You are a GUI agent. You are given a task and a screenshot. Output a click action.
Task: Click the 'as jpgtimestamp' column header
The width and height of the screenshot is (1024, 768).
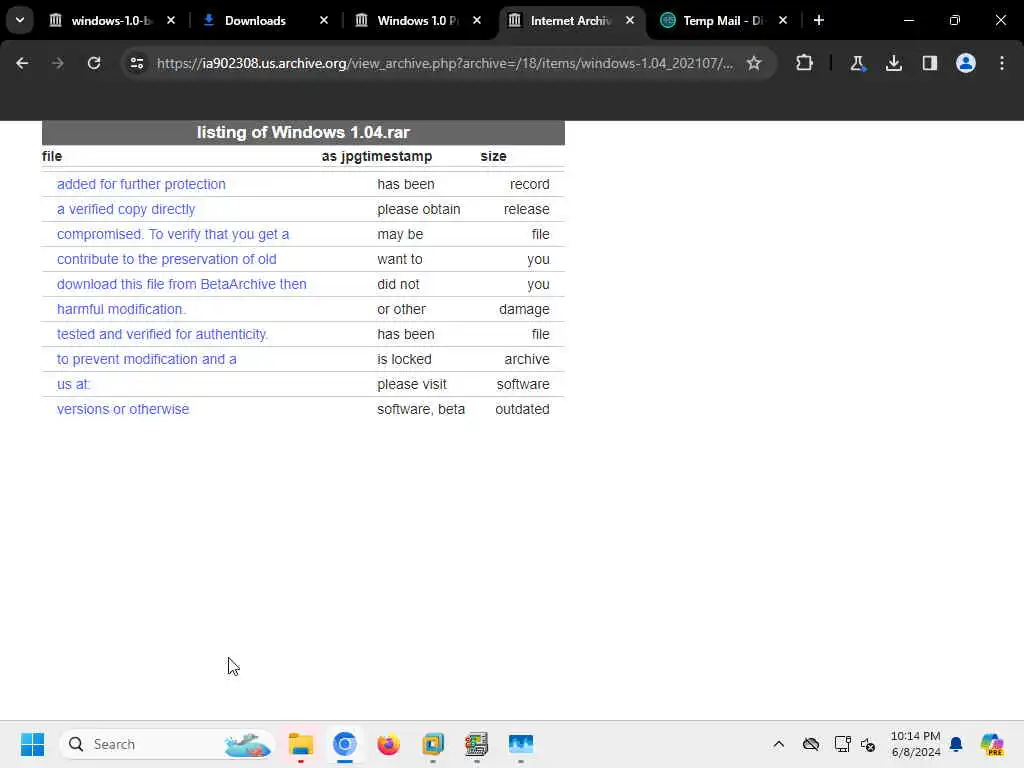point(377,156)
